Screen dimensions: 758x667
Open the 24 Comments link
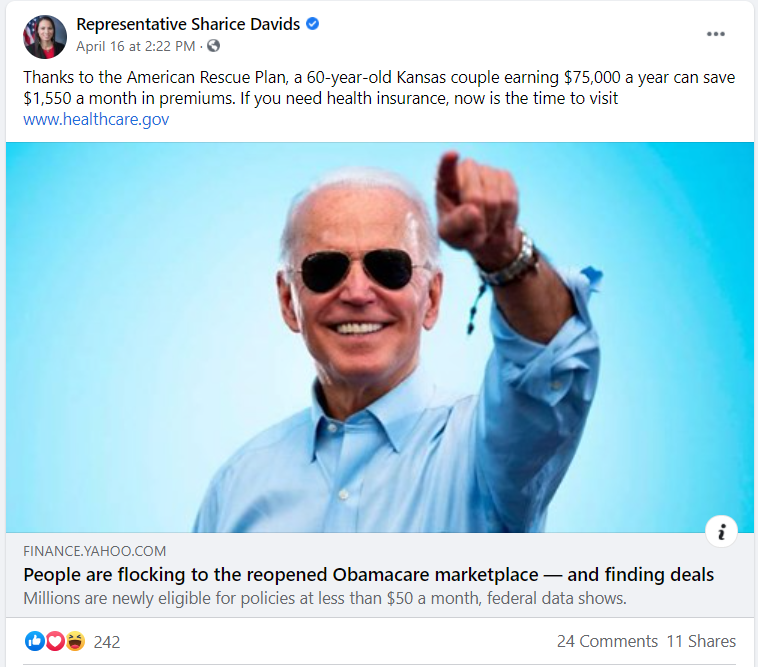(607, 641)
